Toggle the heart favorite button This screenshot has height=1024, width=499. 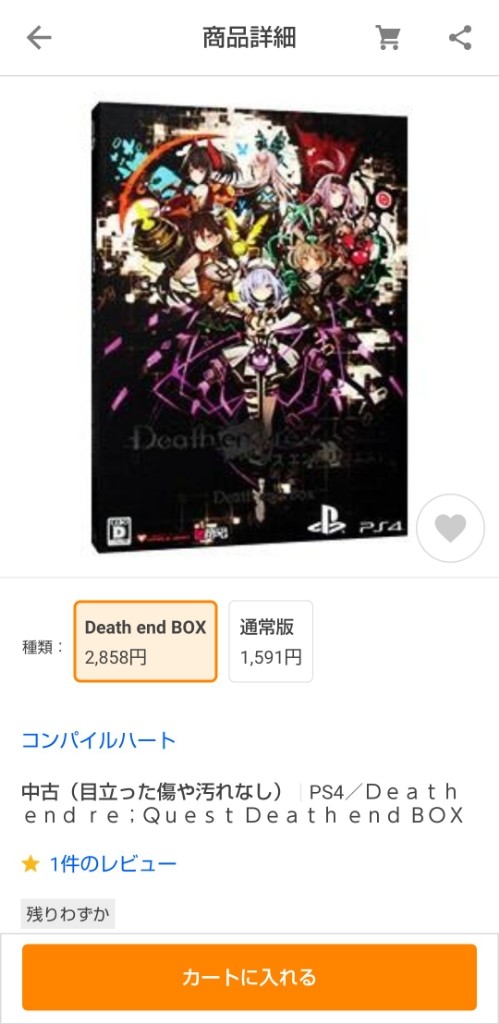(451, 528)
